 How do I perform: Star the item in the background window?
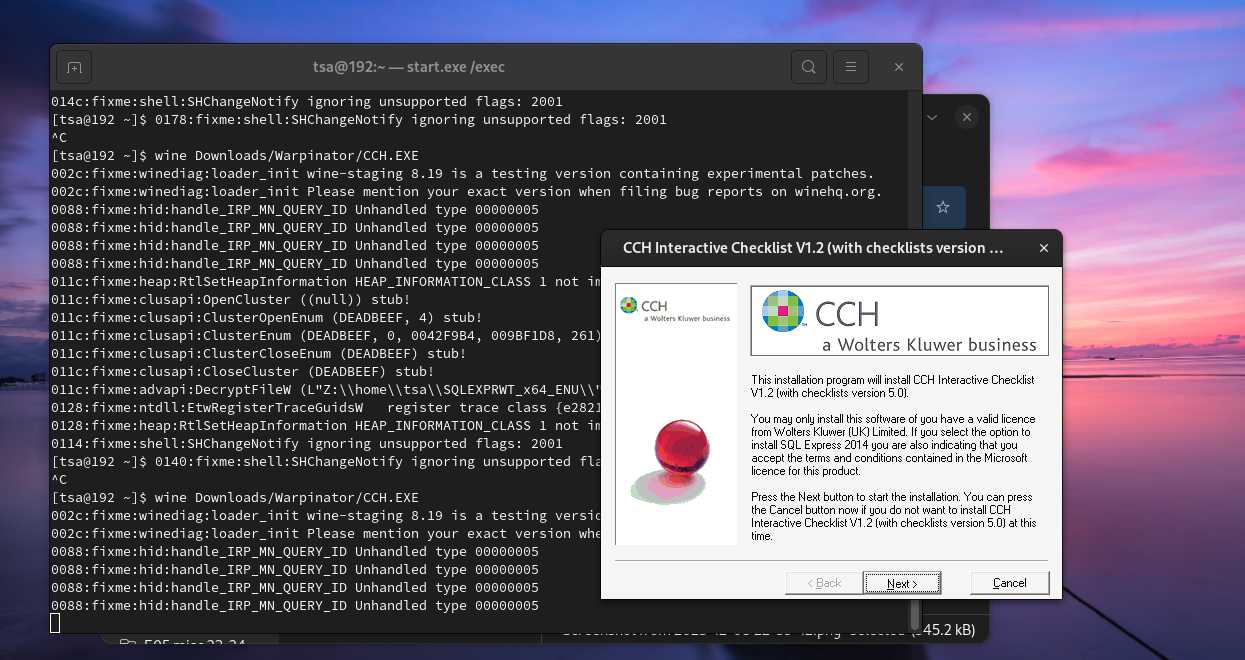click(x=942, y=207)
